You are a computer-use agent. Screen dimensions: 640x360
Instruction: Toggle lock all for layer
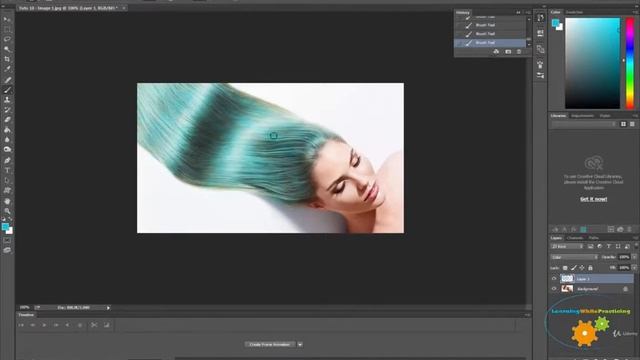coord(590,268)
